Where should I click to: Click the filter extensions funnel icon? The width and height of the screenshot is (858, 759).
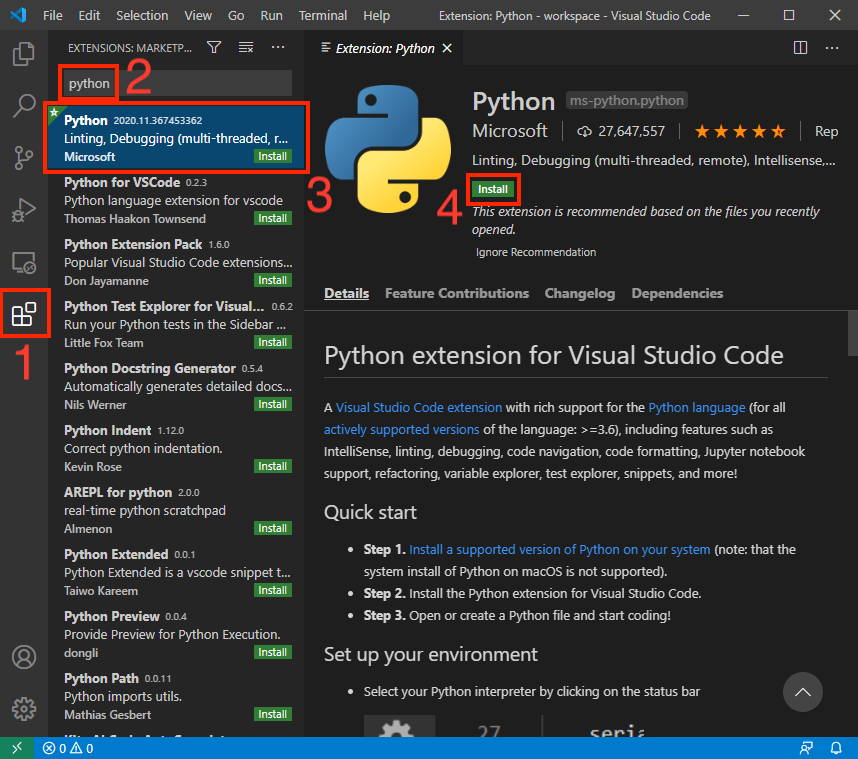(214, 48)
